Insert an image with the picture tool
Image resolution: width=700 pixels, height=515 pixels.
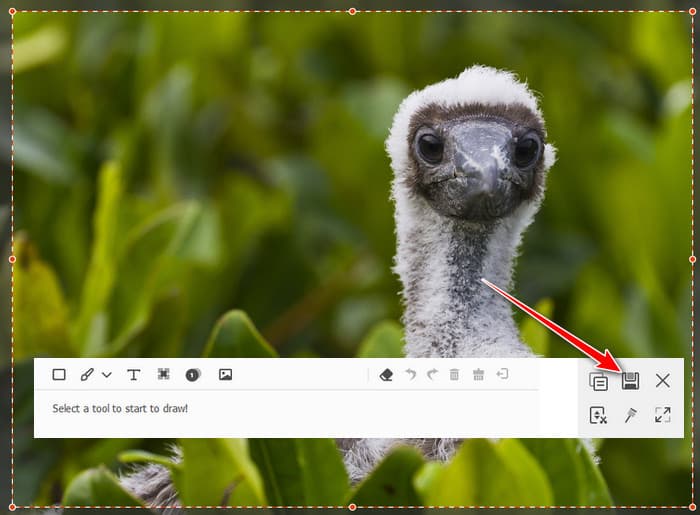coord(225,375)
